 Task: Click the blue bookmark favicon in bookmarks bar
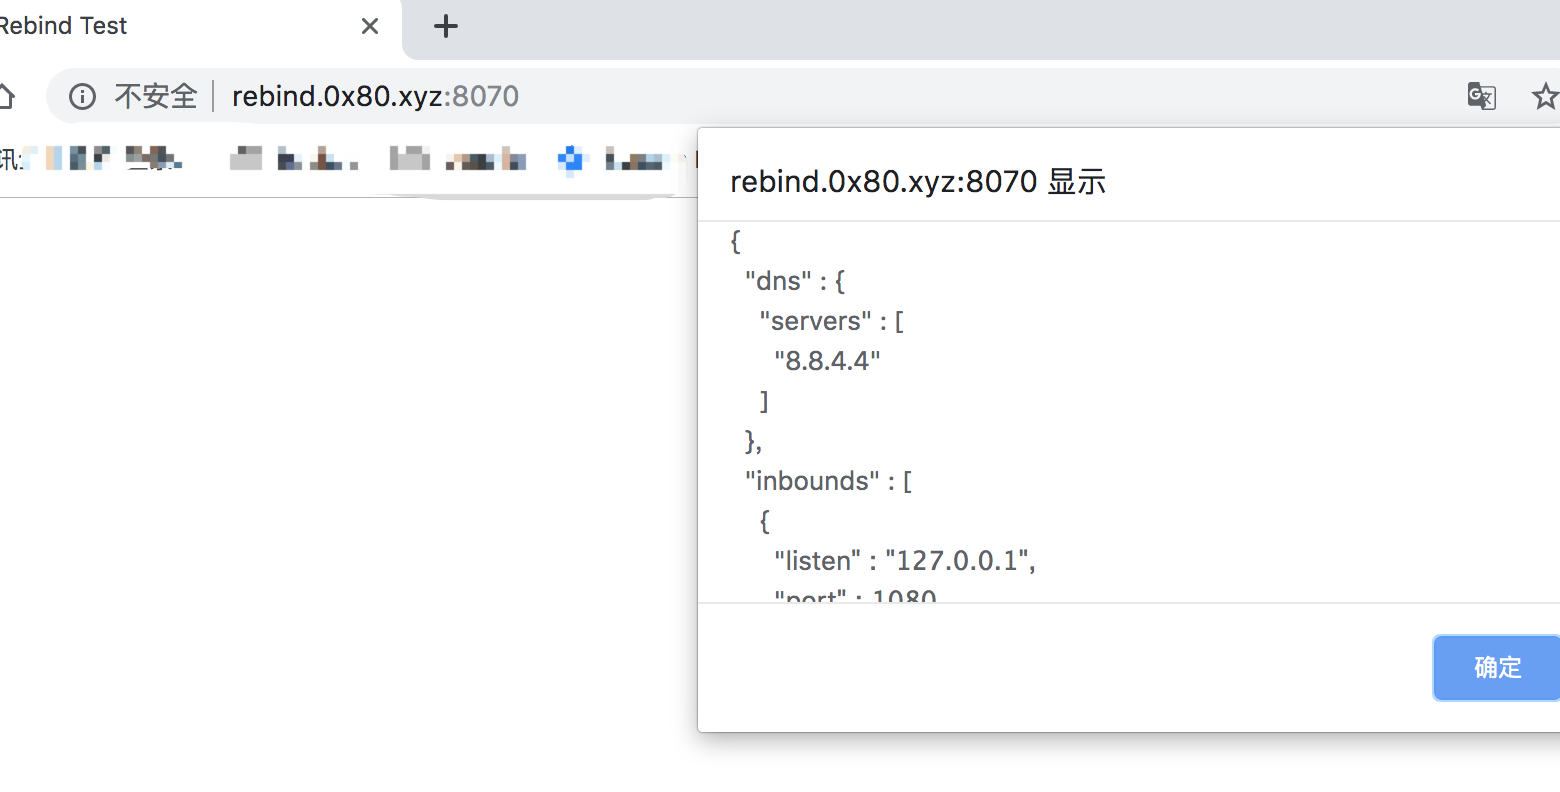point(571,159)
